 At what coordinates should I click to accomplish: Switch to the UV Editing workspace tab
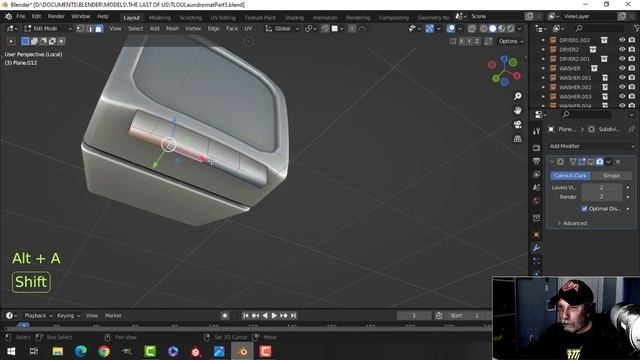(x=223, y=18)
